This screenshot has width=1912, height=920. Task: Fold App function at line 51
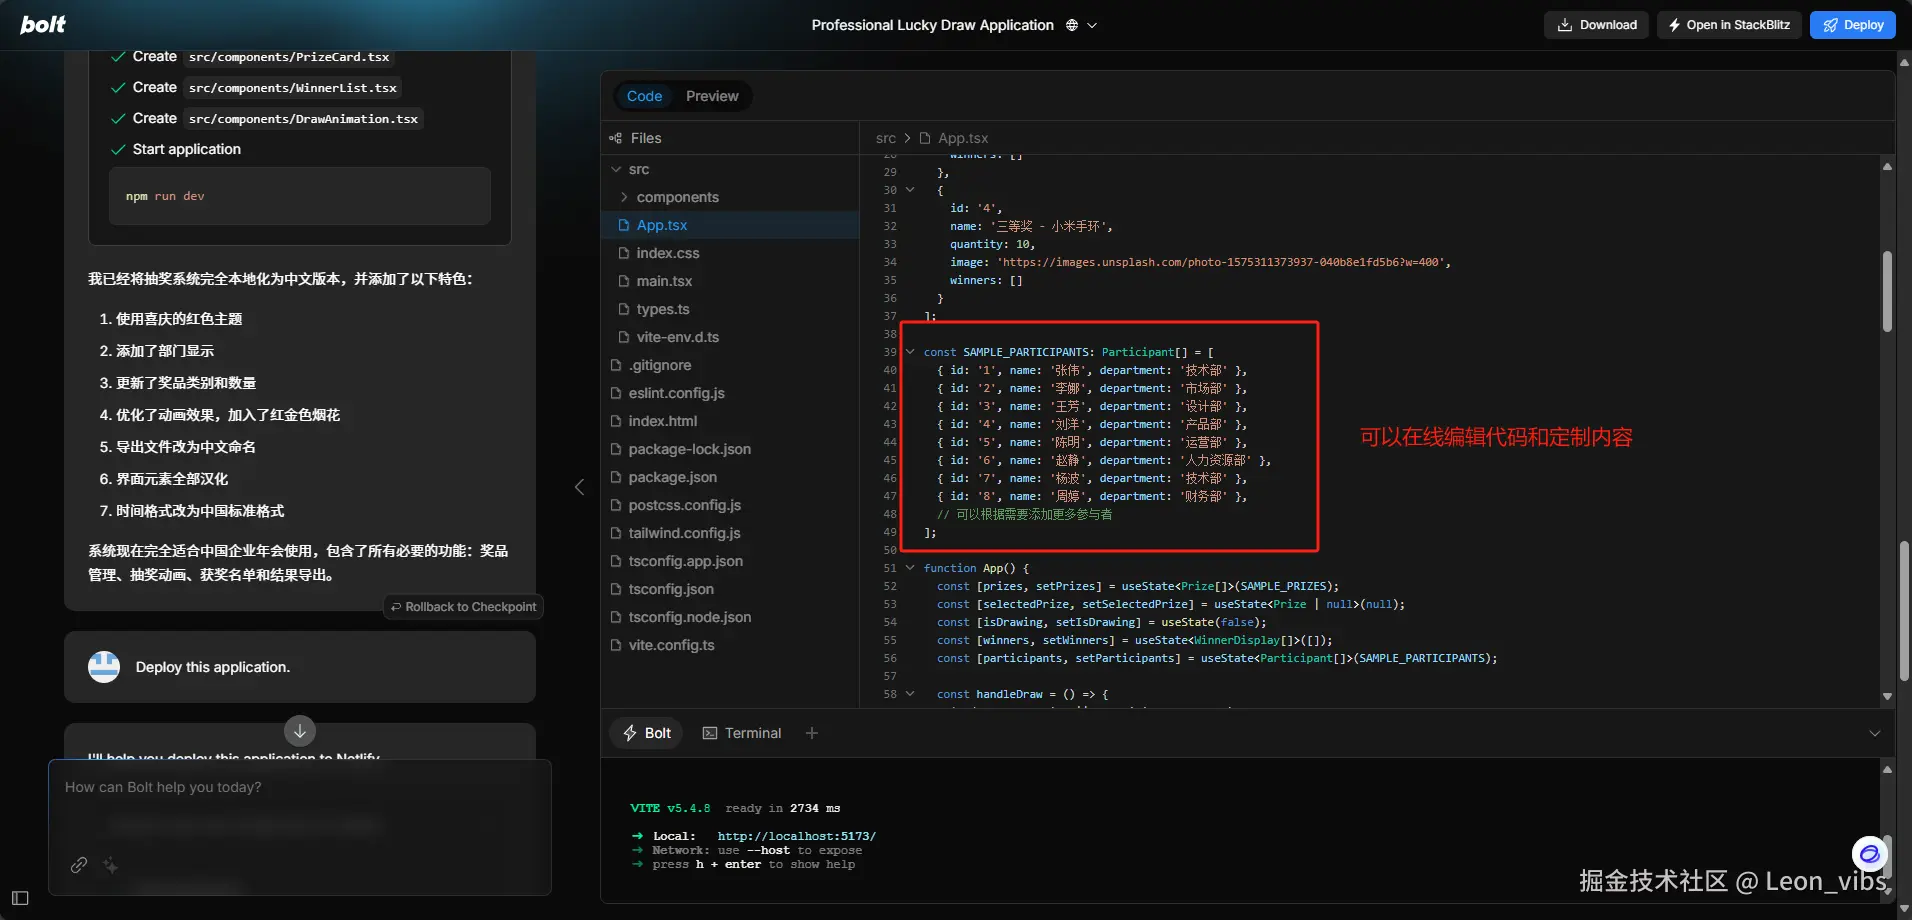click(910, 568)
